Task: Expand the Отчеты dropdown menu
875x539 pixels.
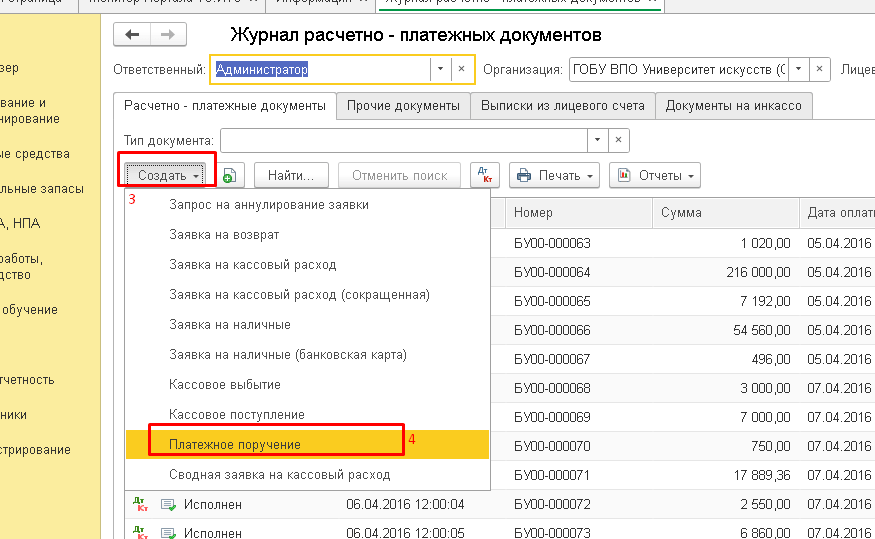Action: pos(655,176)
